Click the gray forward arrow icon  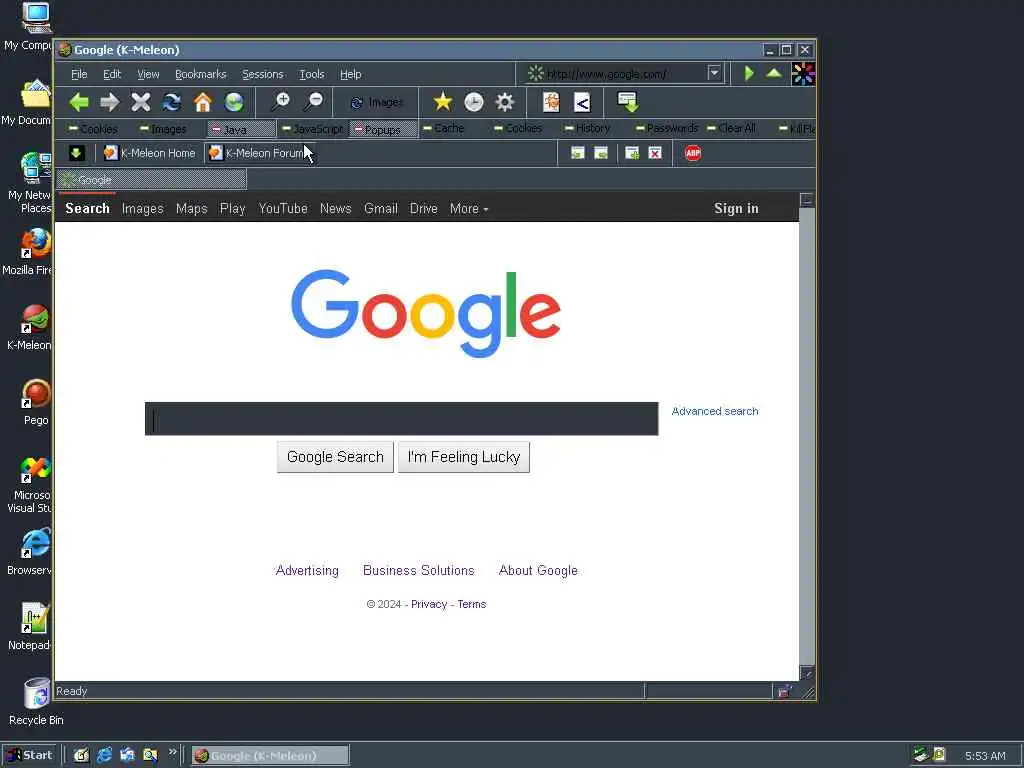(110, 102)
